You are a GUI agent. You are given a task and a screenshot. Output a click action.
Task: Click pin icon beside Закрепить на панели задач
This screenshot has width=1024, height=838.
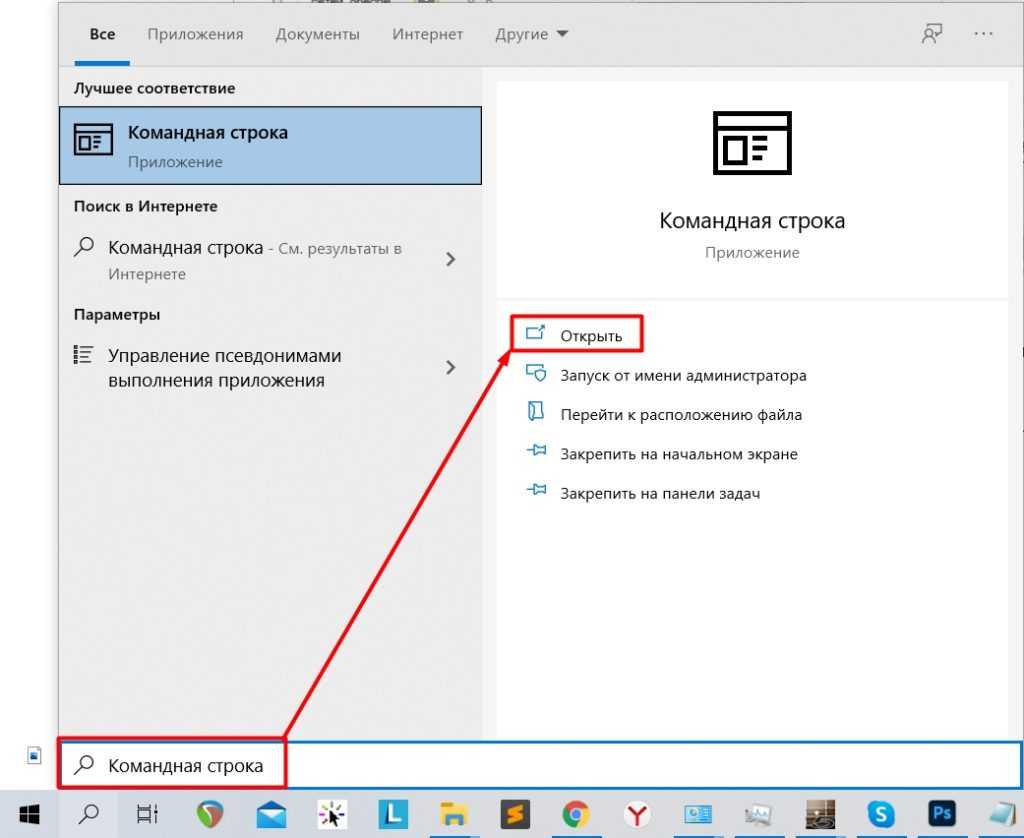pos(536,489)
